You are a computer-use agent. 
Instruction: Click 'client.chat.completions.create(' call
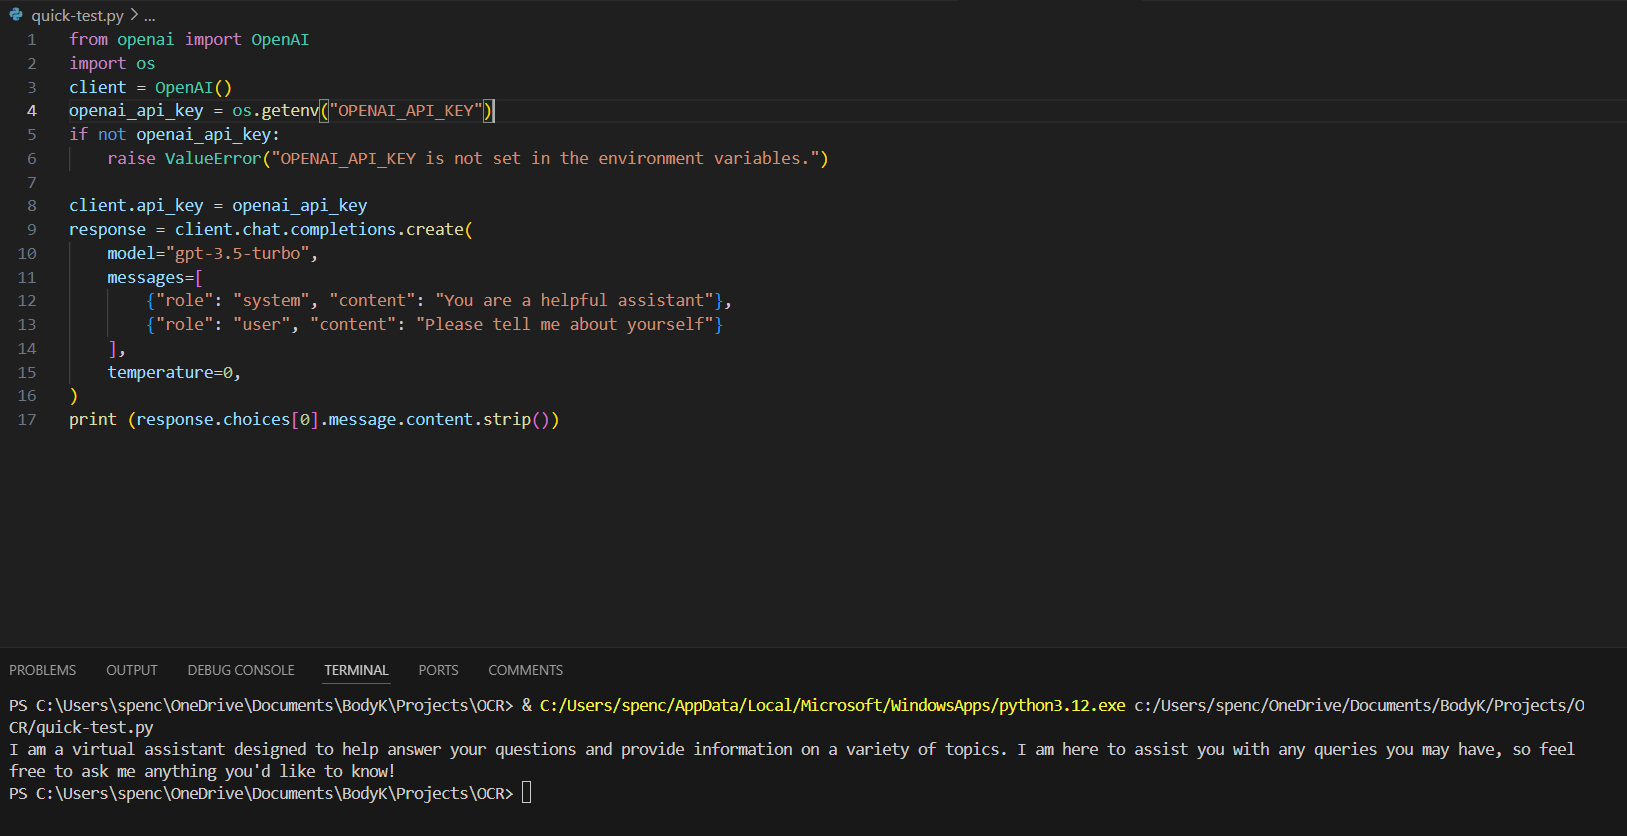[x=324, y=230]
